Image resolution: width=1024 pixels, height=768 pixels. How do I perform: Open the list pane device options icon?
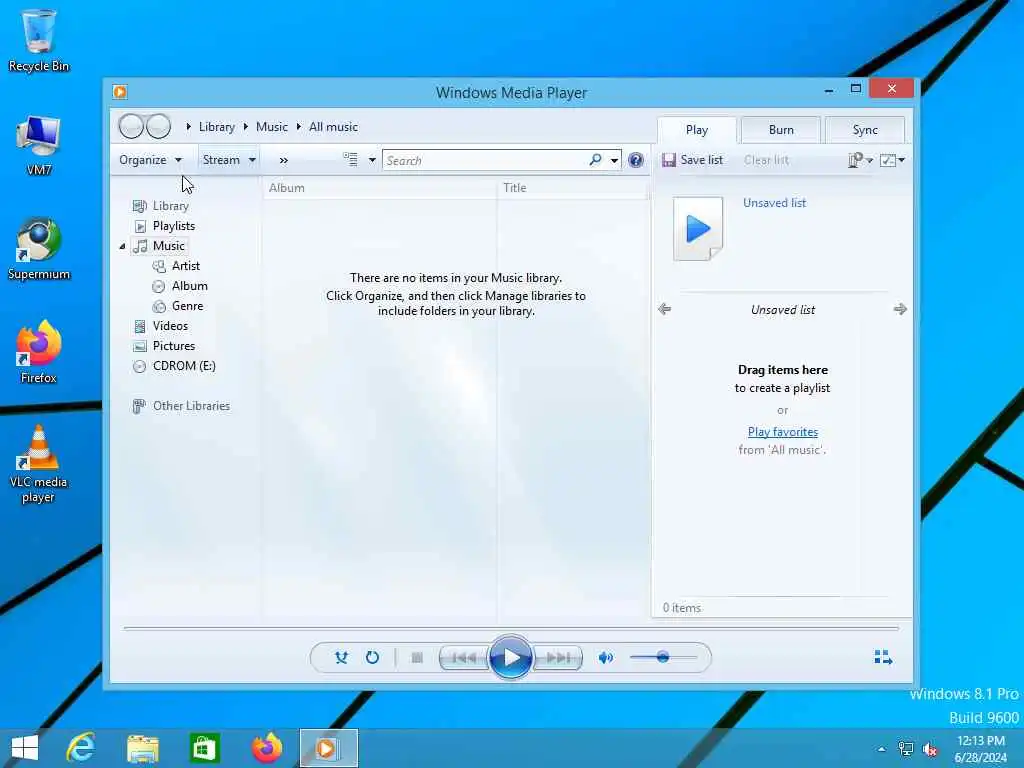coord(860,160)
